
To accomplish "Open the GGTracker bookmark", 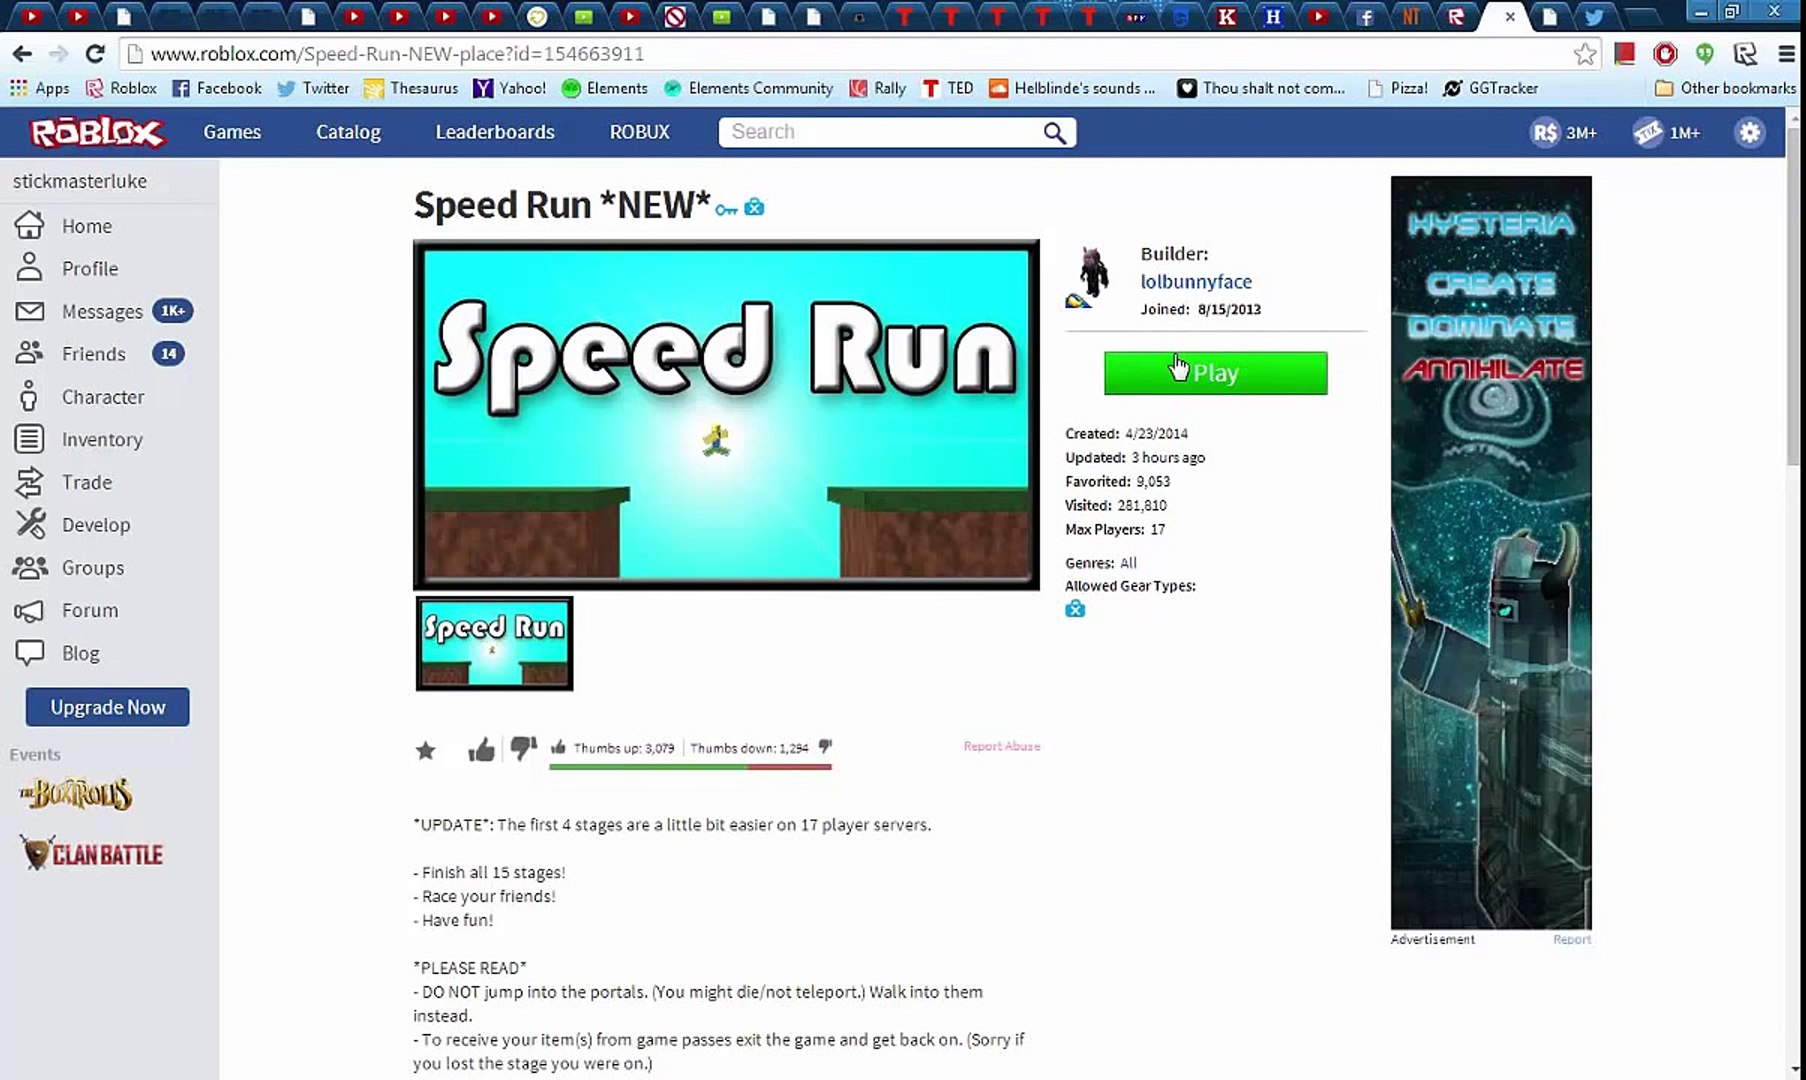I will click(1491, 88).
